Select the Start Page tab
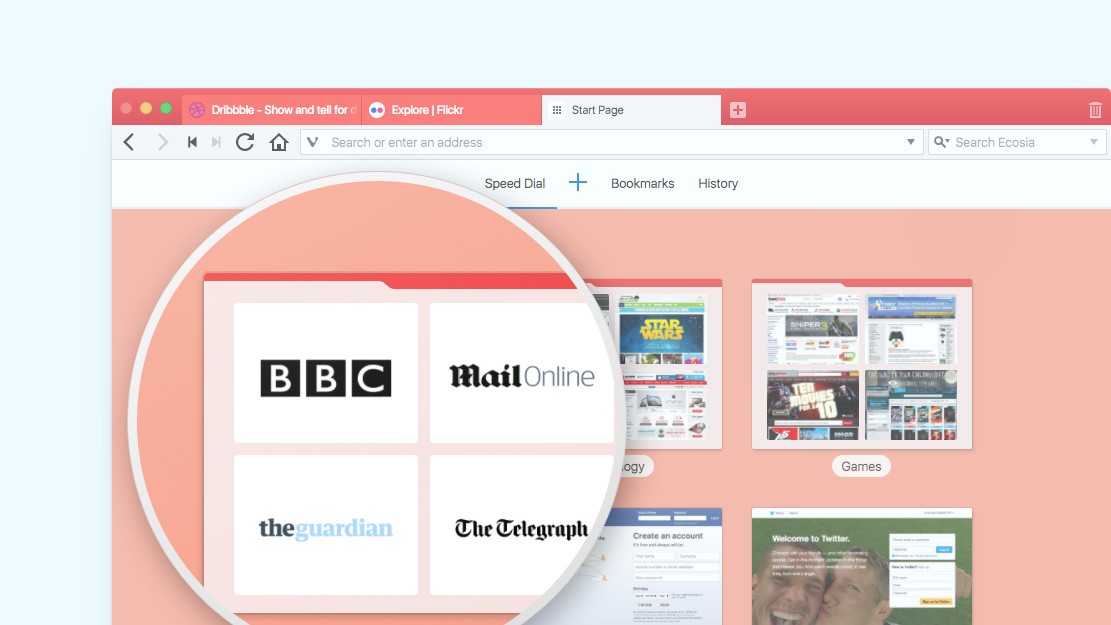The height and width of the screenshot is (625, 1111). [x=632, y=110]
